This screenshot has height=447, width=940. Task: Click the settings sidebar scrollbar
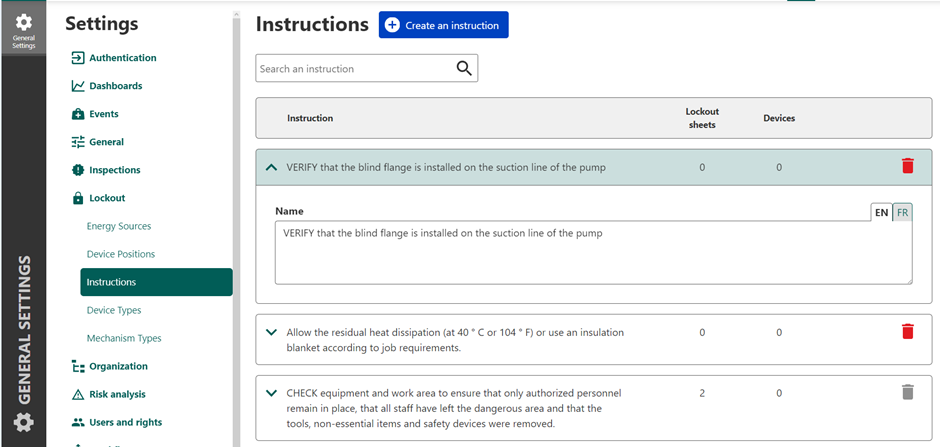pyautogui.click(x=237, y=200)
